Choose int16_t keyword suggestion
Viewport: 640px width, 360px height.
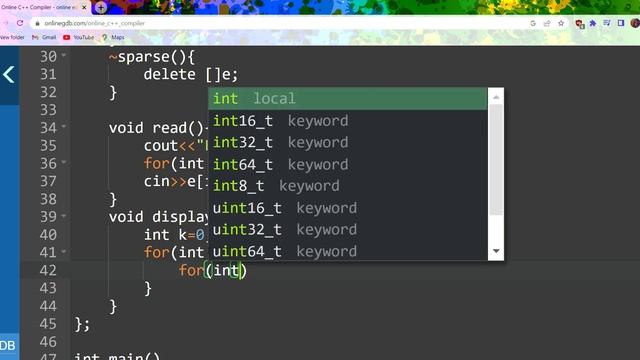coord(348,121)
